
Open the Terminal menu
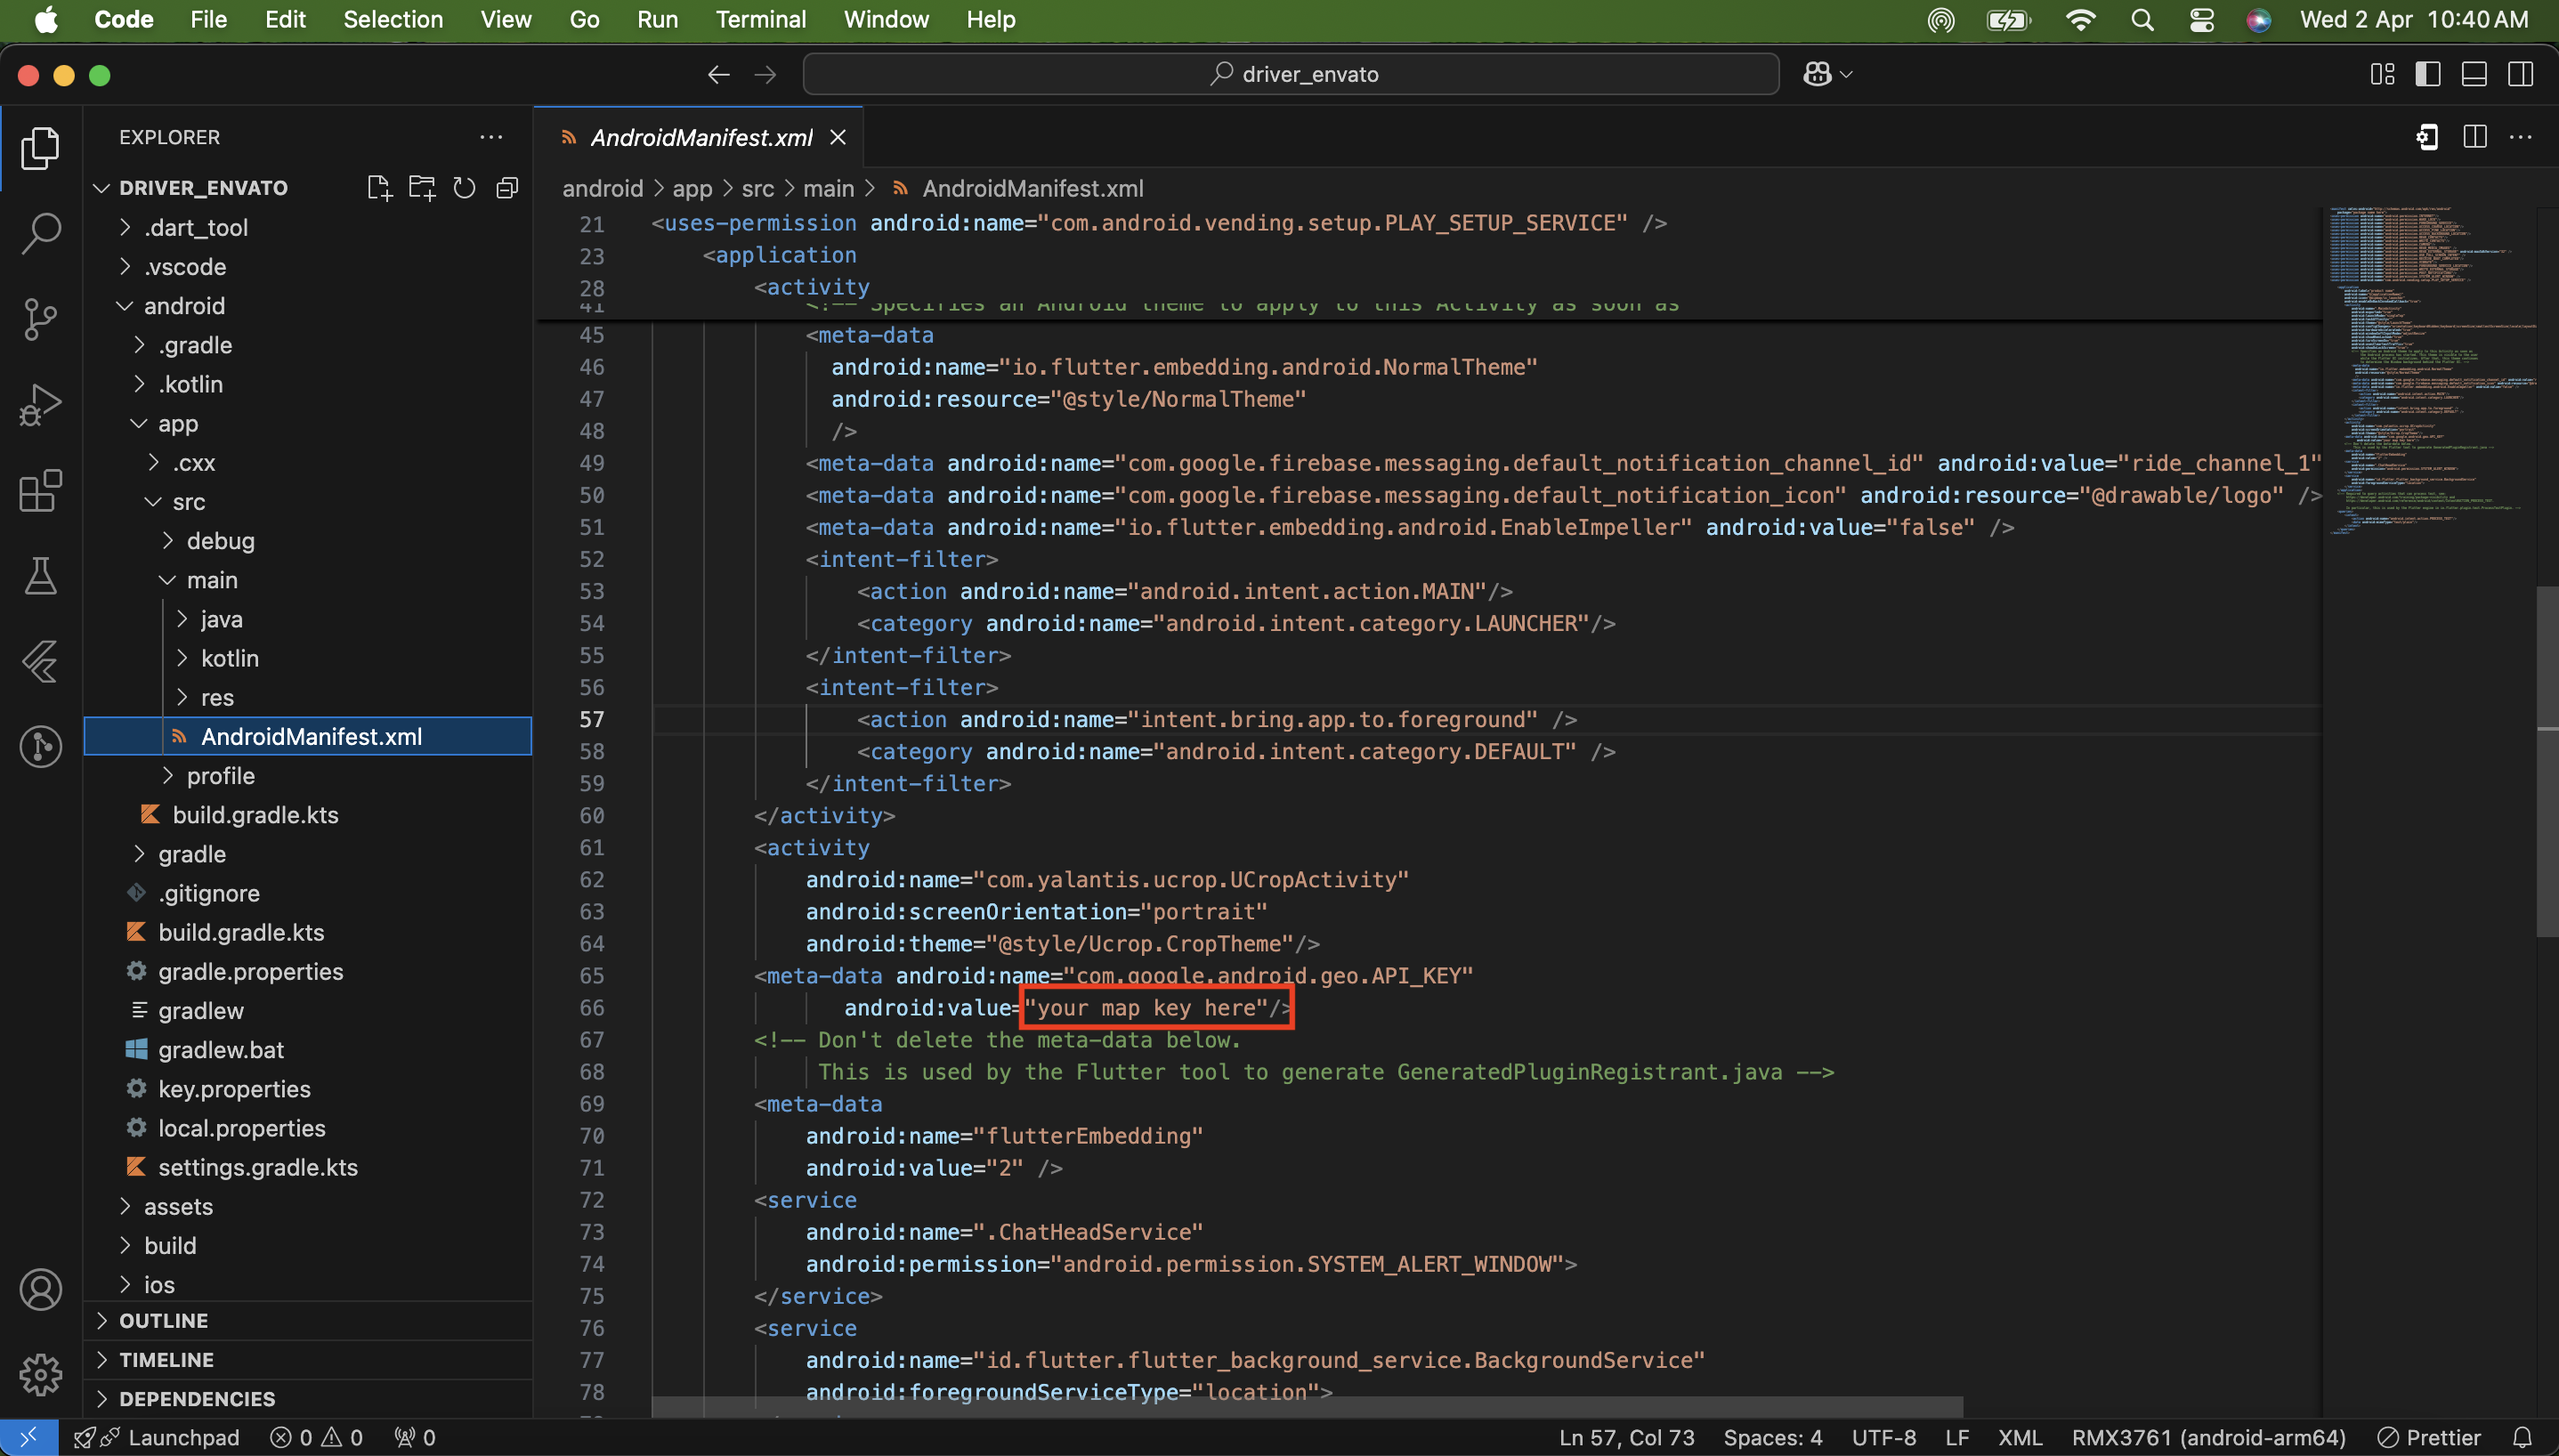pyautogui.click(x=760, y=19)
